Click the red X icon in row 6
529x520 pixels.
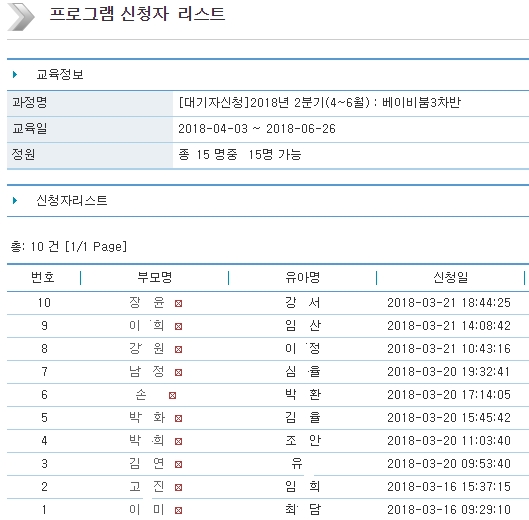pos(172,395)
